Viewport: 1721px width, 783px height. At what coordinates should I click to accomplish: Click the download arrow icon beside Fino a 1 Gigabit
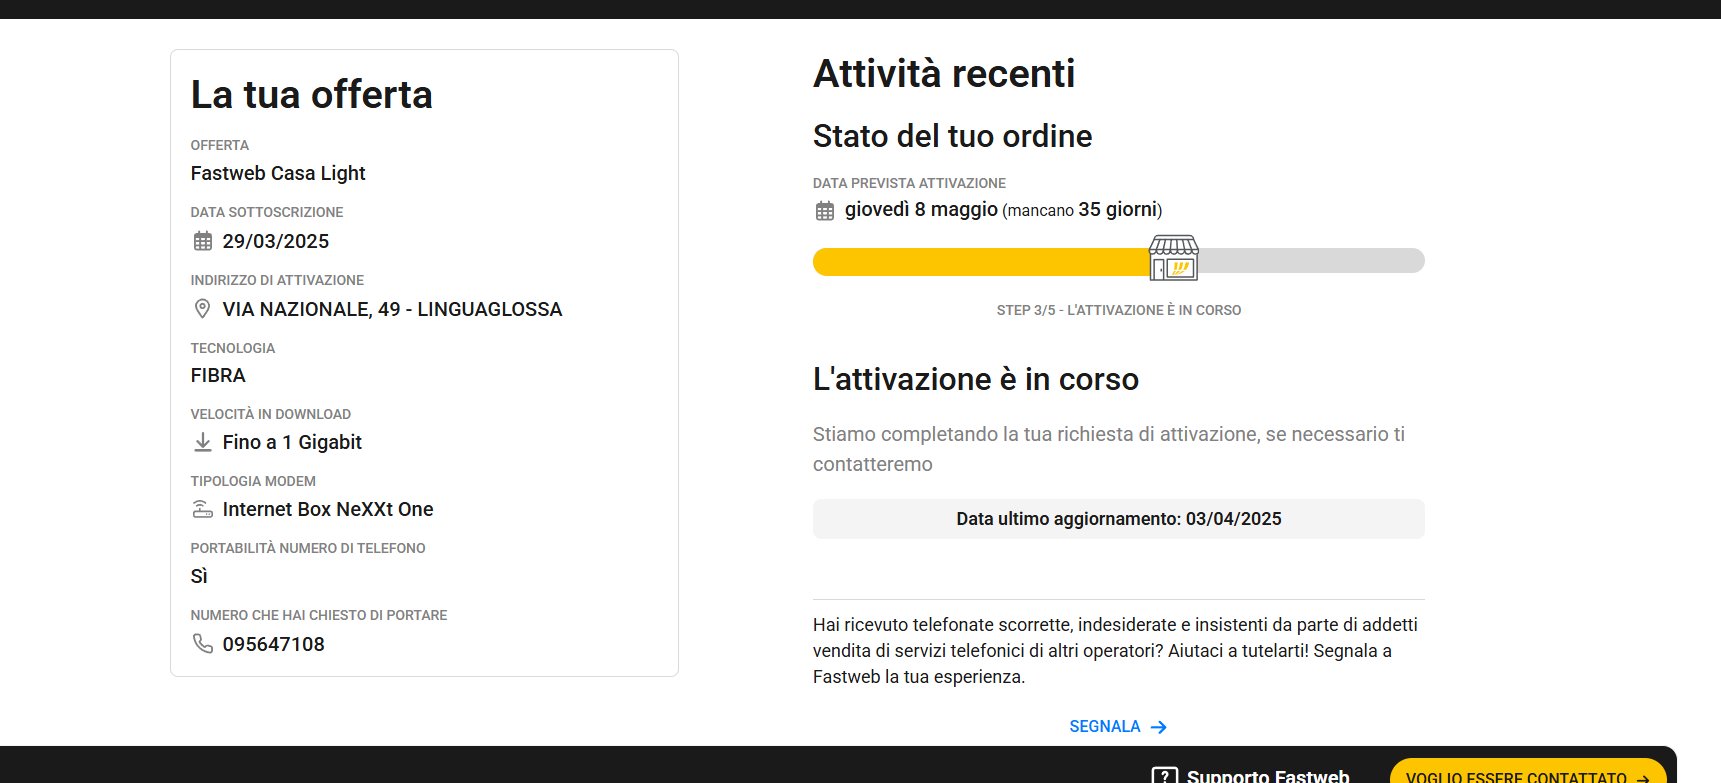coord(203,442)
